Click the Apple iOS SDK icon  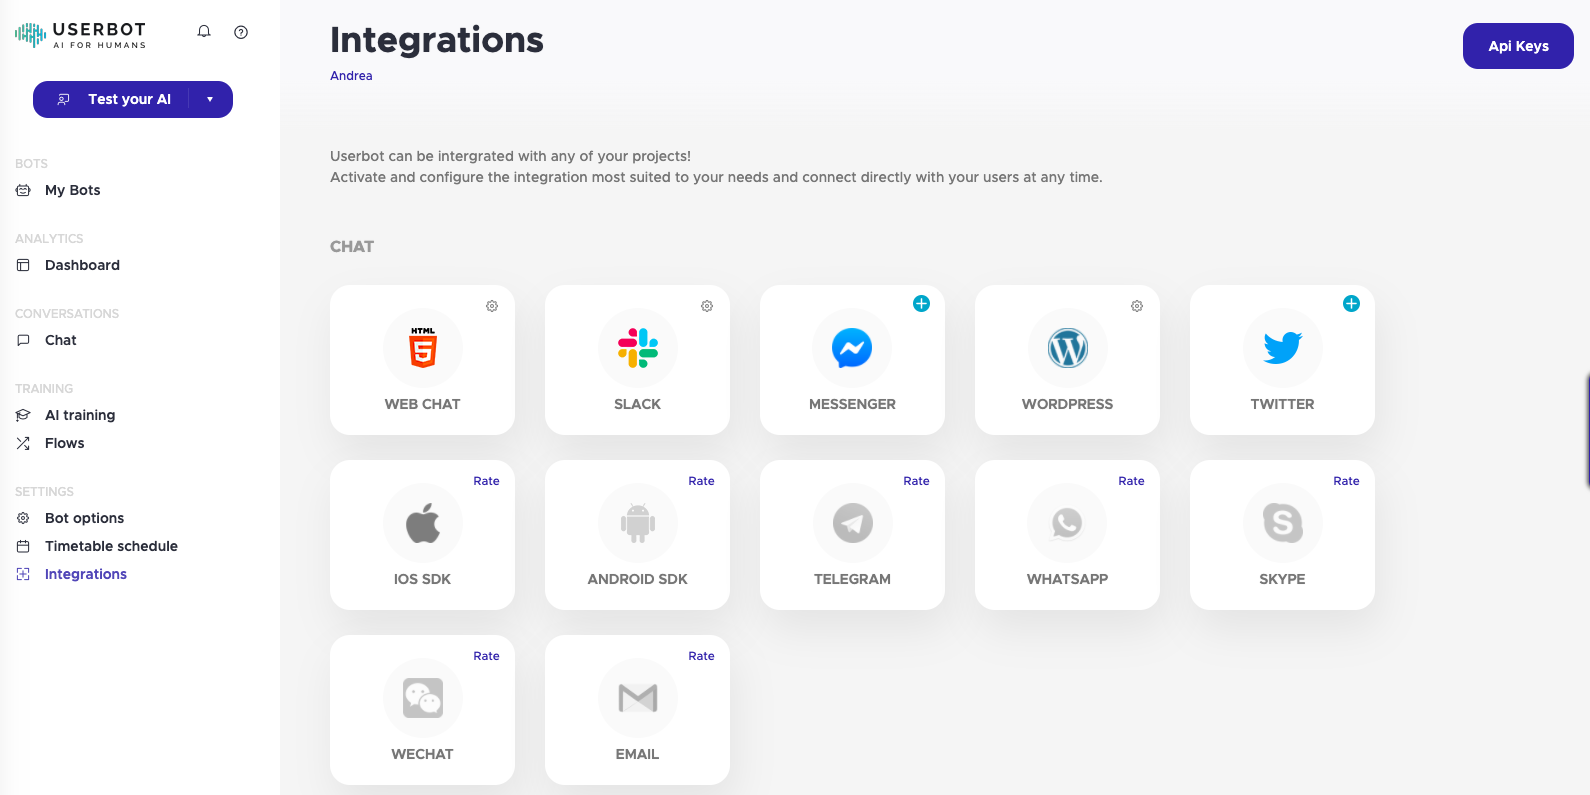coord(423,523)
